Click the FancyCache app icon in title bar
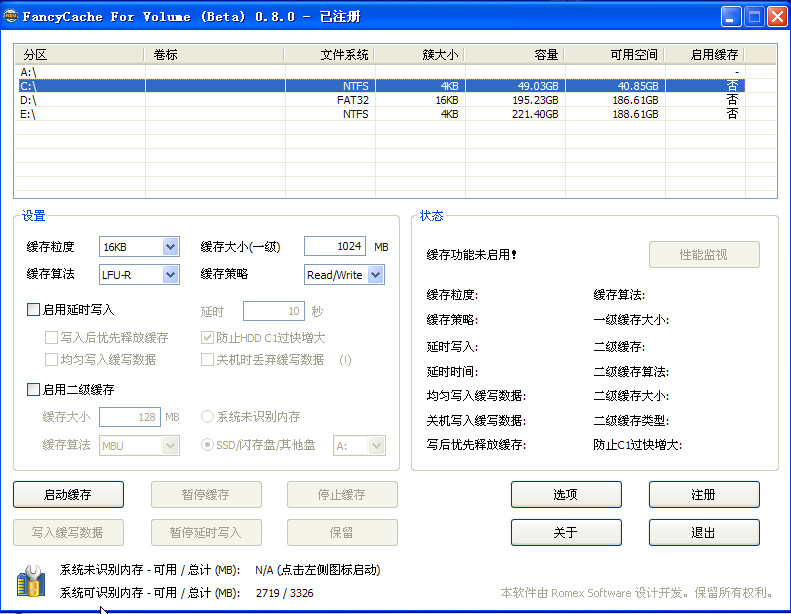Viewport: 791px width, 614px height. point(10,17)
